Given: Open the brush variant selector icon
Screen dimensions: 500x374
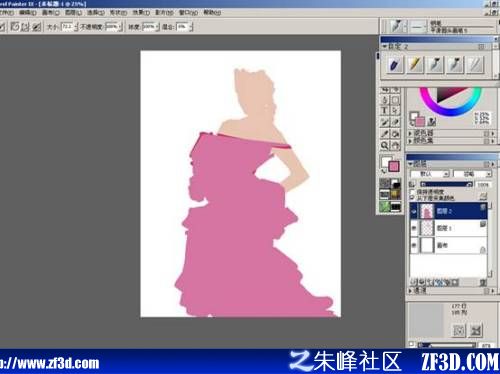Looking at the screenshot, I should [x=418, y=26].
